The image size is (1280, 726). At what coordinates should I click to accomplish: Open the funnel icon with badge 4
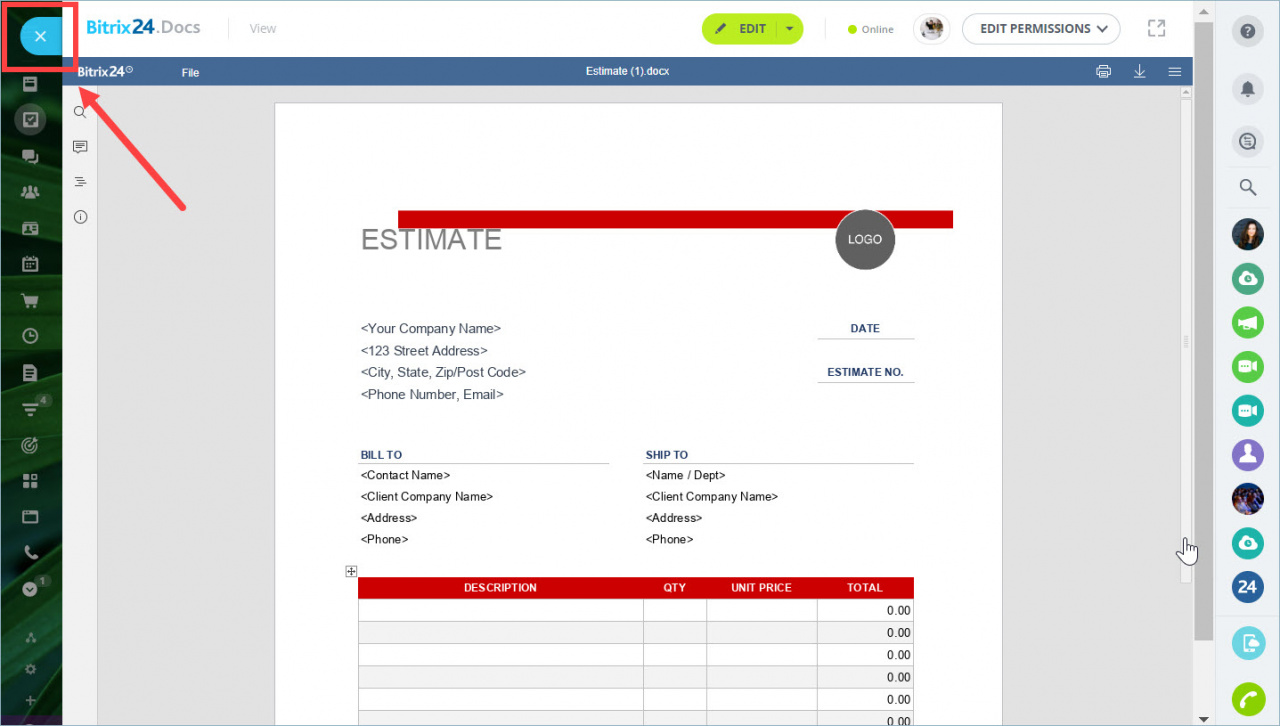30,409
